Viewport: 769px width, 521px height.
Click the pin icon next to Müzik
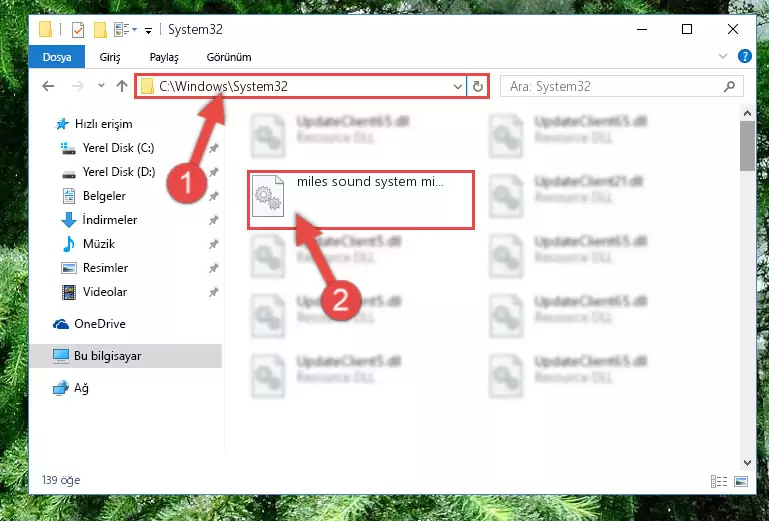point(213,244)
